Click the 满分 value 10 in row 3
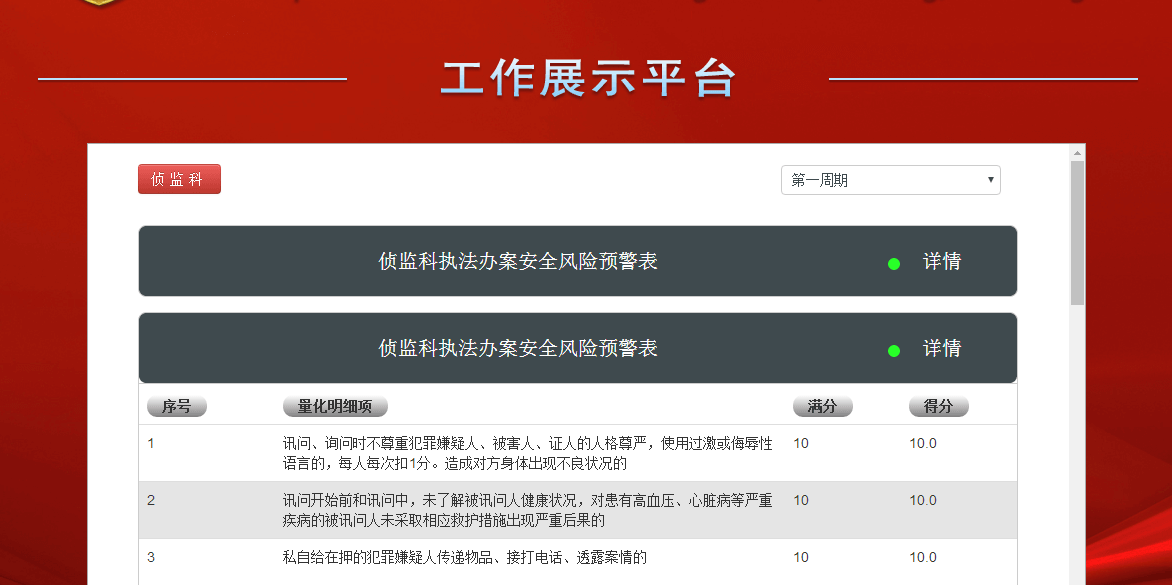The width and height of the screenshot is (1172, 585). click(x=801, y=557)
